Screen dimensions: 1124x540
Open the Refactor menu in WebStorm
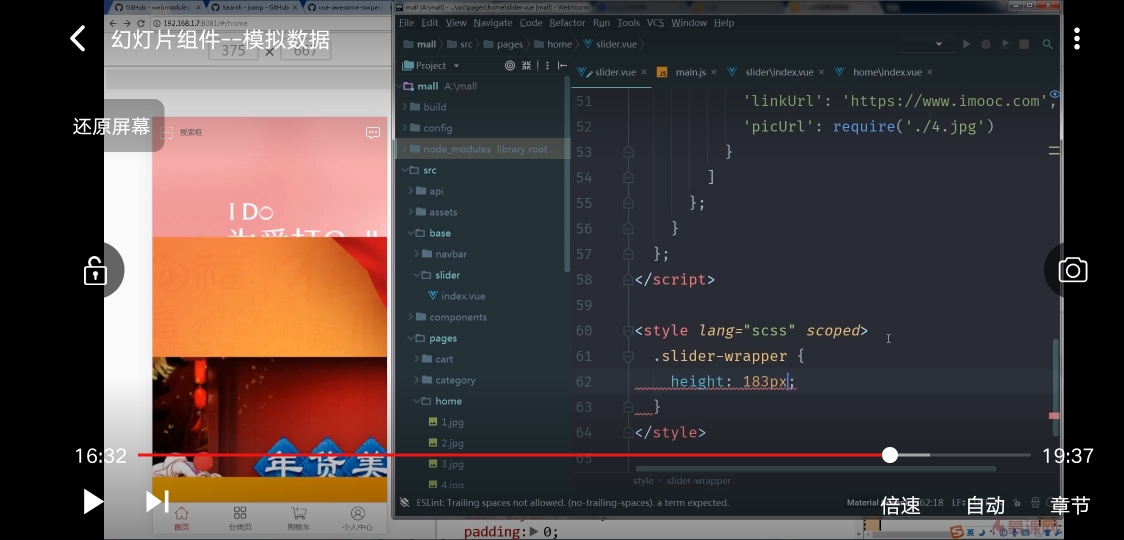(x=567, y=23)
